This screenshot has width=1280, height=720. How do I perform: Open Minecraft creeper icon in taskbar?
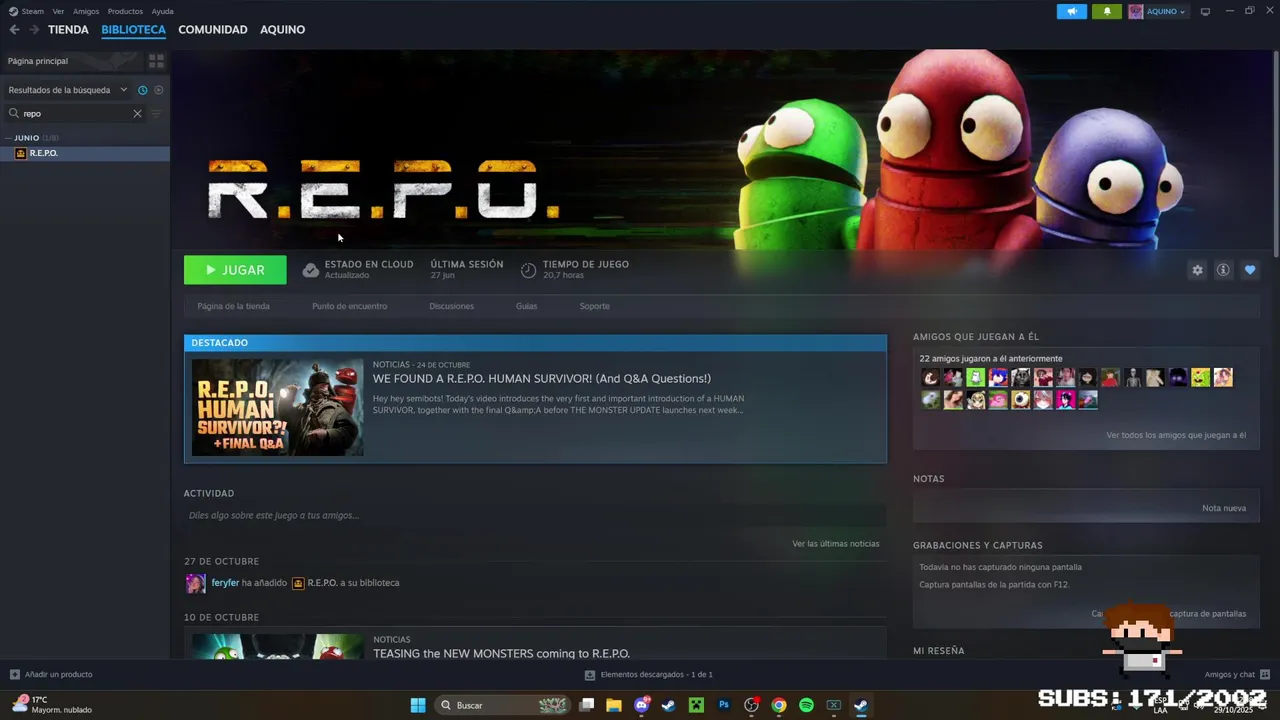[x=696, y=705]
